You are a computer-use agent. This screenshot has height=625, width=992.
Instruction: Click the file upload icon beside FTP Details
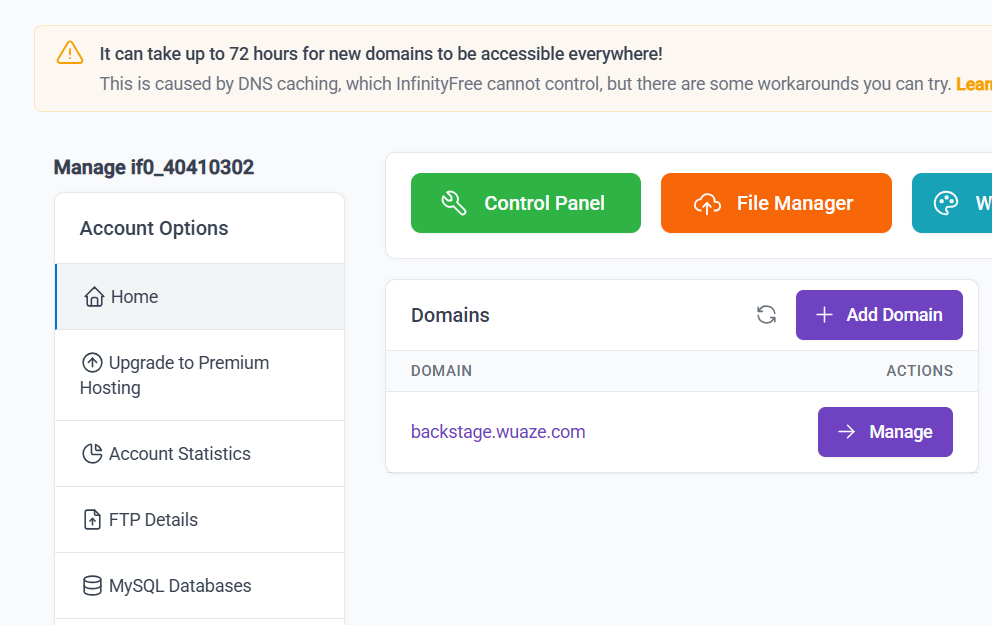(x=92, y=520)
